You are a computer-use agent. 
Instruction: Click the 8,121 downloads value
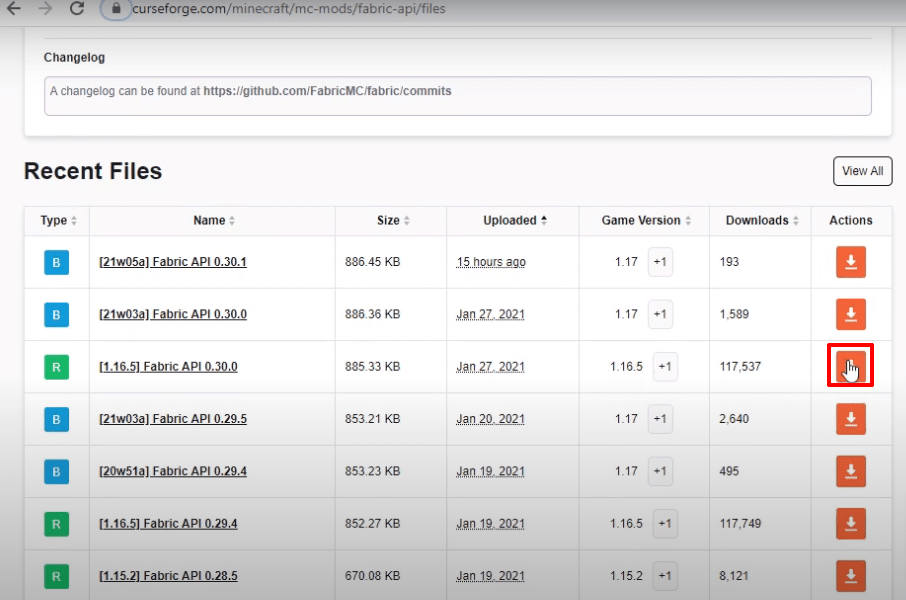pyautogui.click(x=734, y=576)
